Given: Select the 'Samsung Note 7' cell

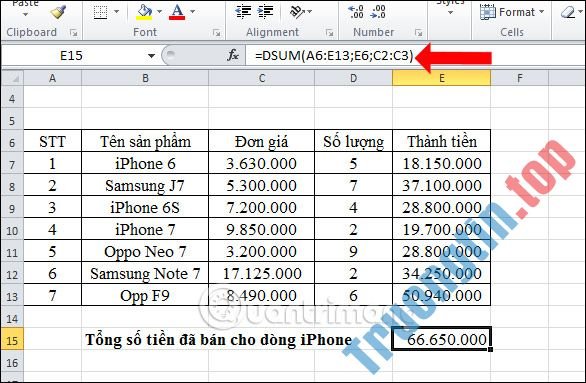Looking at the screenshot, I should [145, 274].
